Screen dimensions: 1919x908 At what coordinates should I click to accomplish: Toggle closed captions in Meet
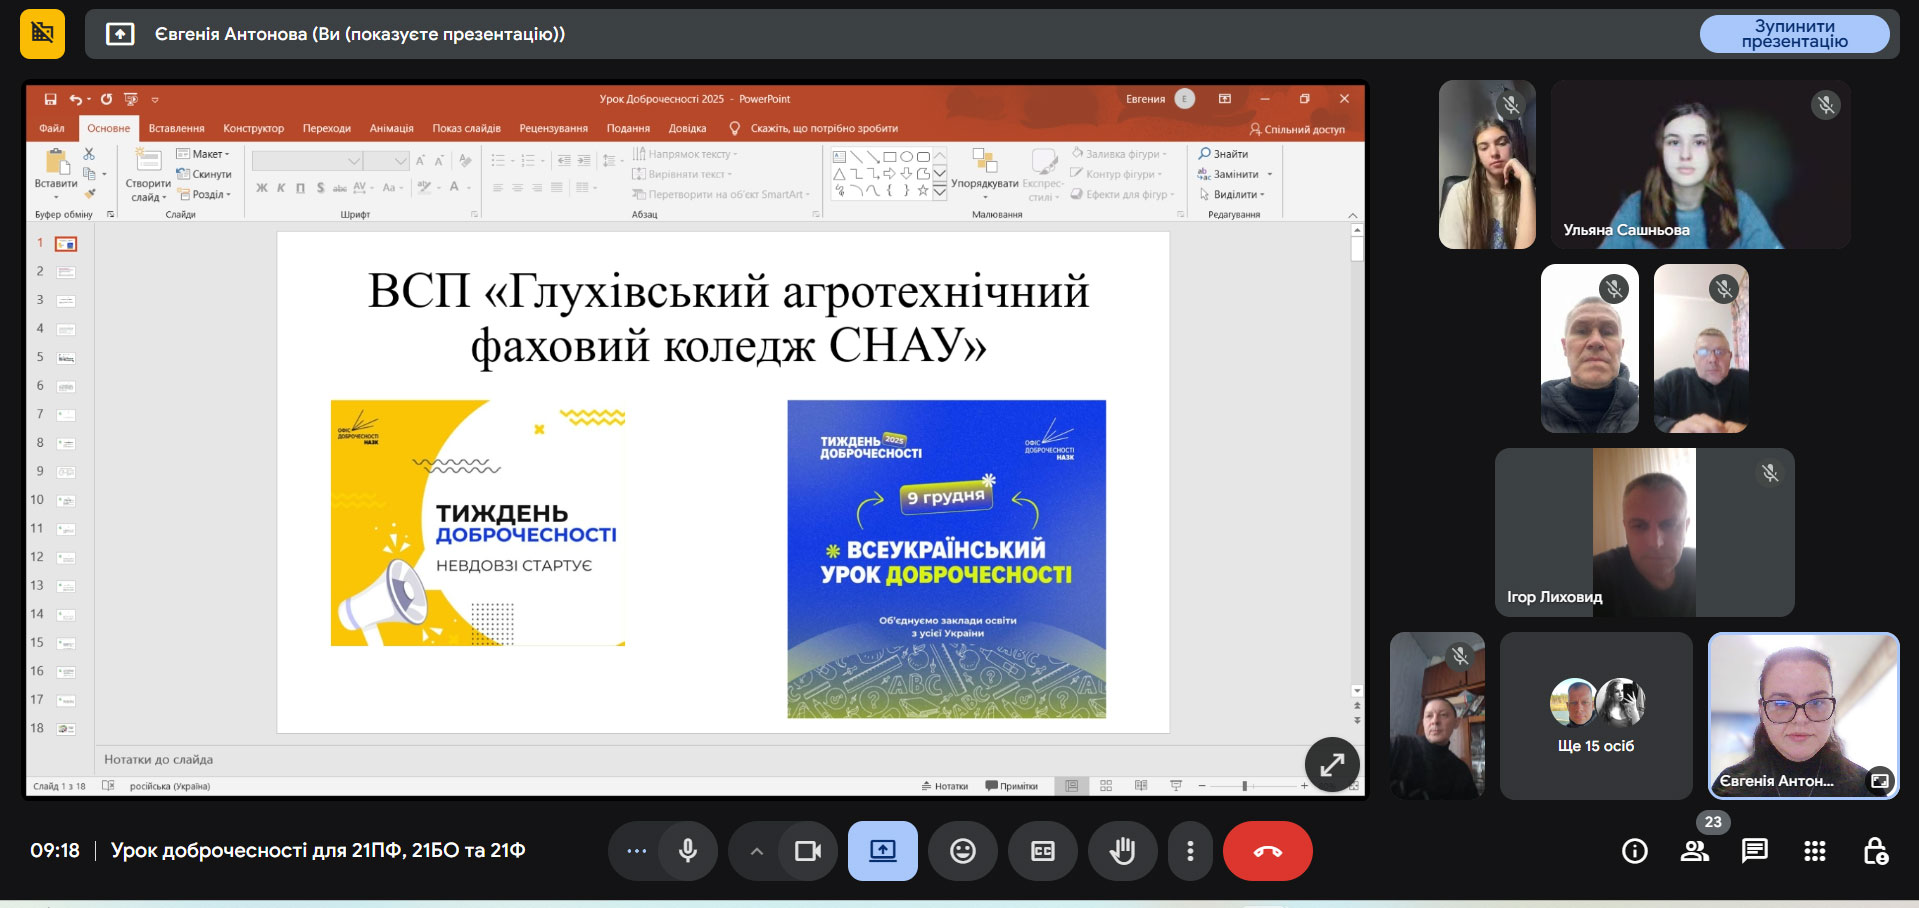point(1043,851)
